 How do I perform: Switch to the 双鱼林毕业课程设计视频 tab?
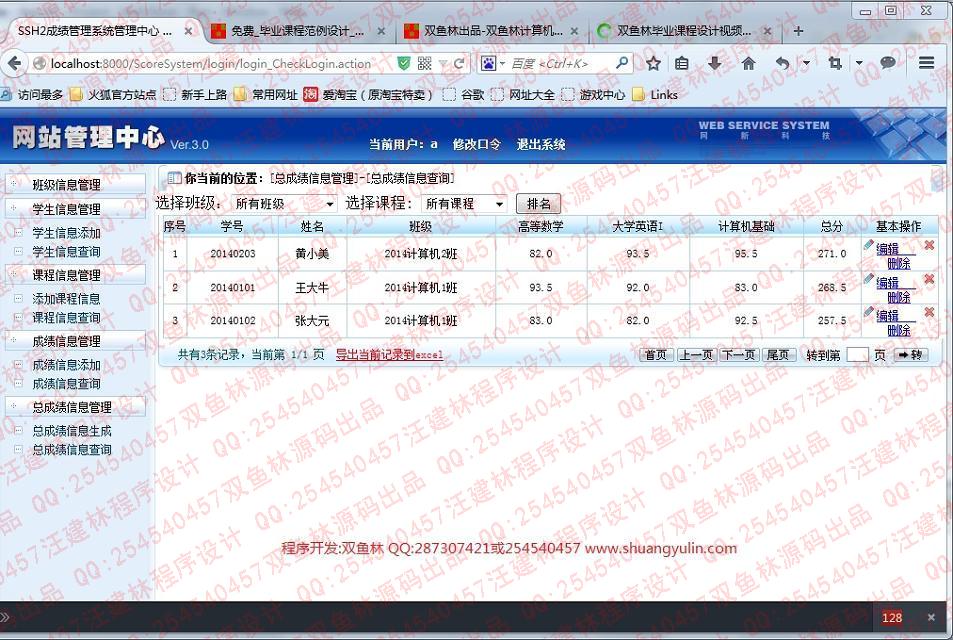684,30
